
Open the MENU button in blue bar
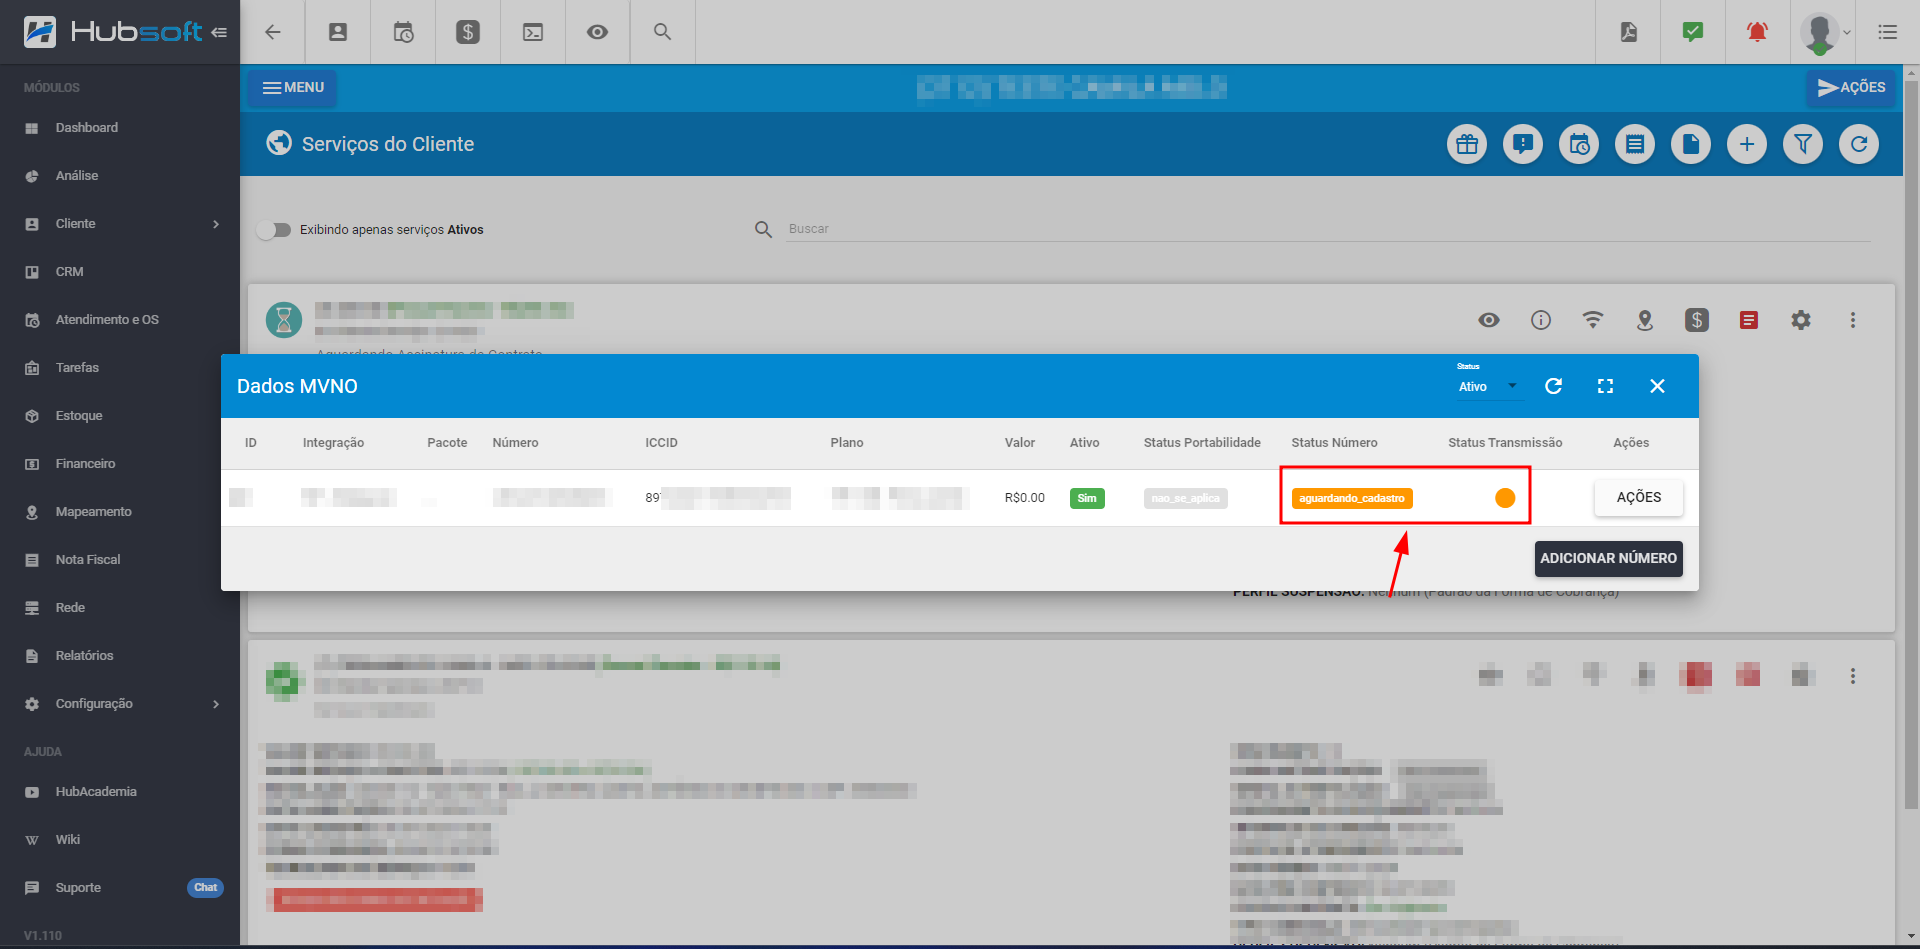293,88
